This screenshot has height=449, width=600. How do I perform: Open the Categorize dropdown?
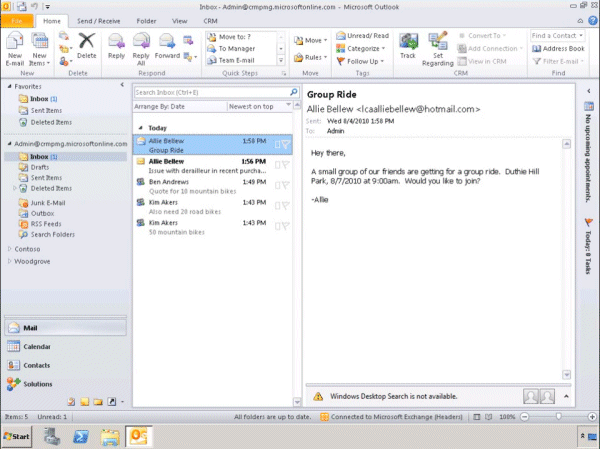(x=360, y=49)
